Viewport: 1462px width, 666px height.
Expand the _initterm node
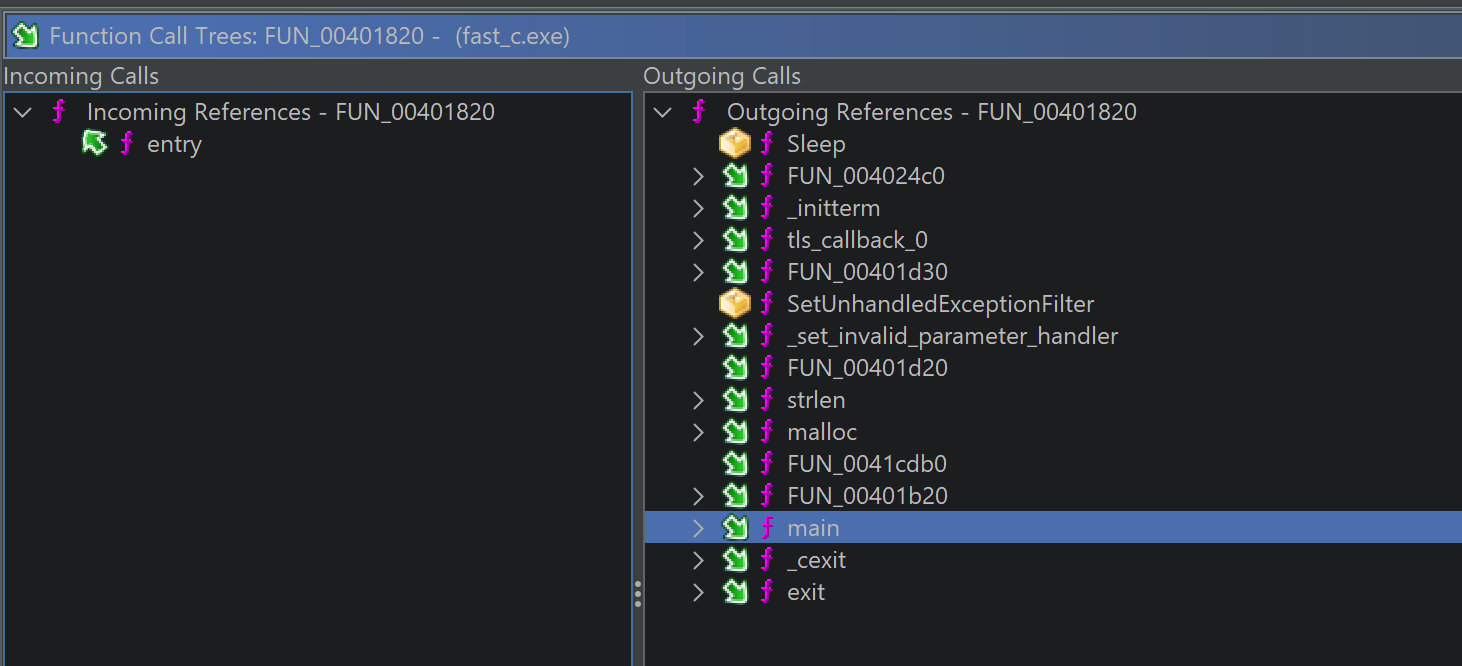pyautogui.click(x=699, y=209)
